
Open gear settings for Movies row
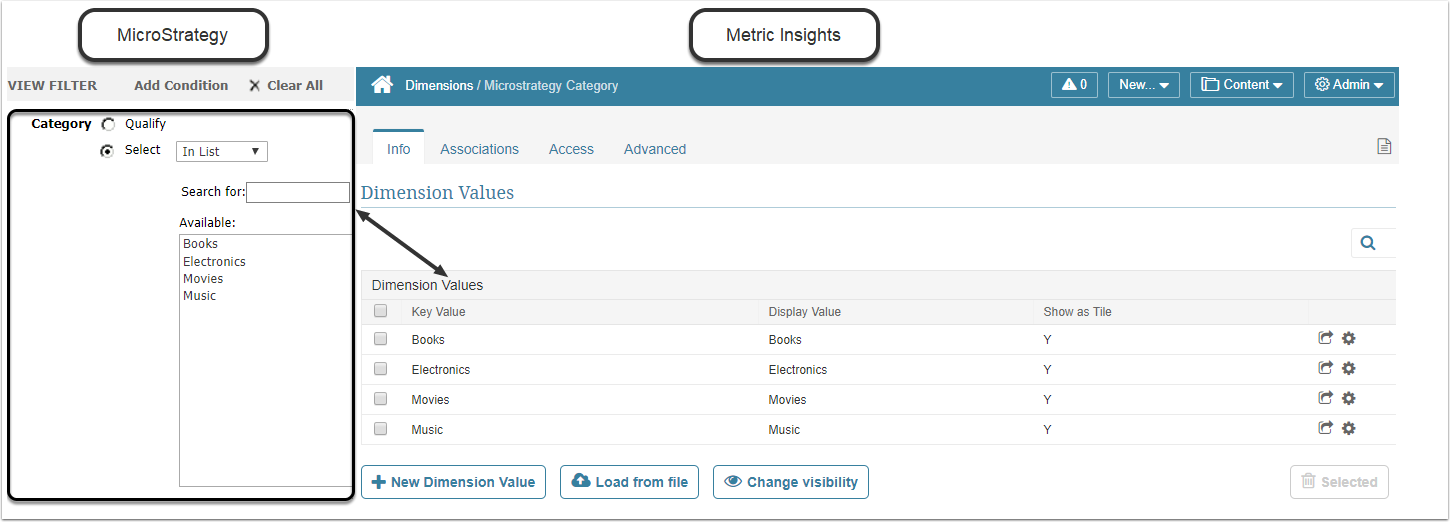[x=1348, y=398]
